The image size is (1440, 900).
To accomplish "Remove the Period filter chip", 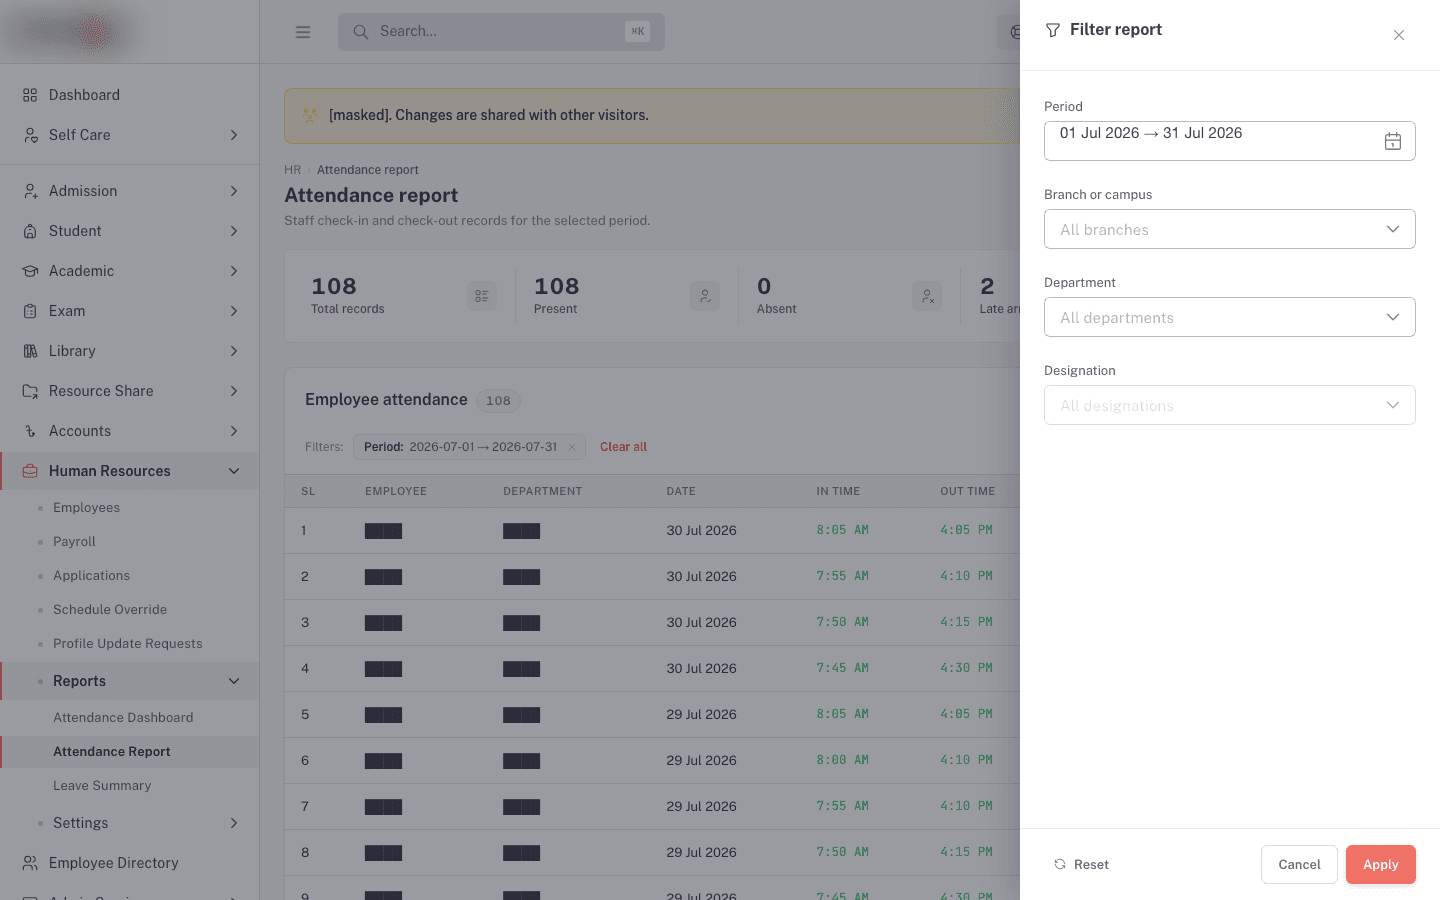I will (572, 447).
